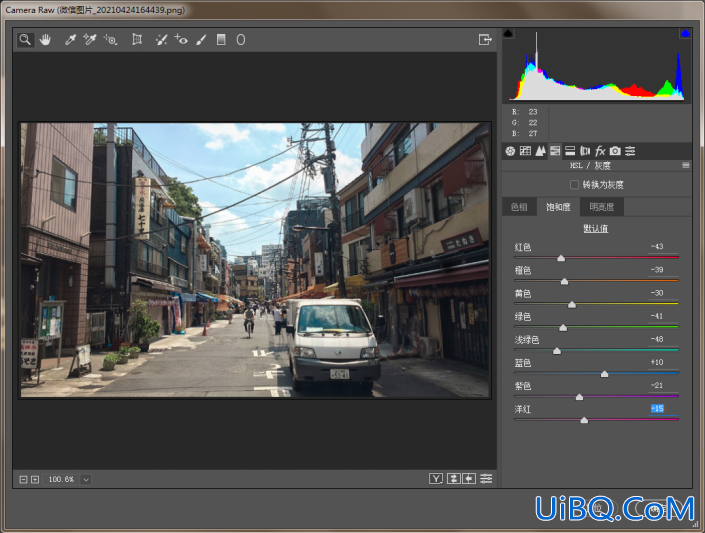Click the 洋红 saturation slider handle
Screen dimensions: 705x533
click(x=584, y=421)
